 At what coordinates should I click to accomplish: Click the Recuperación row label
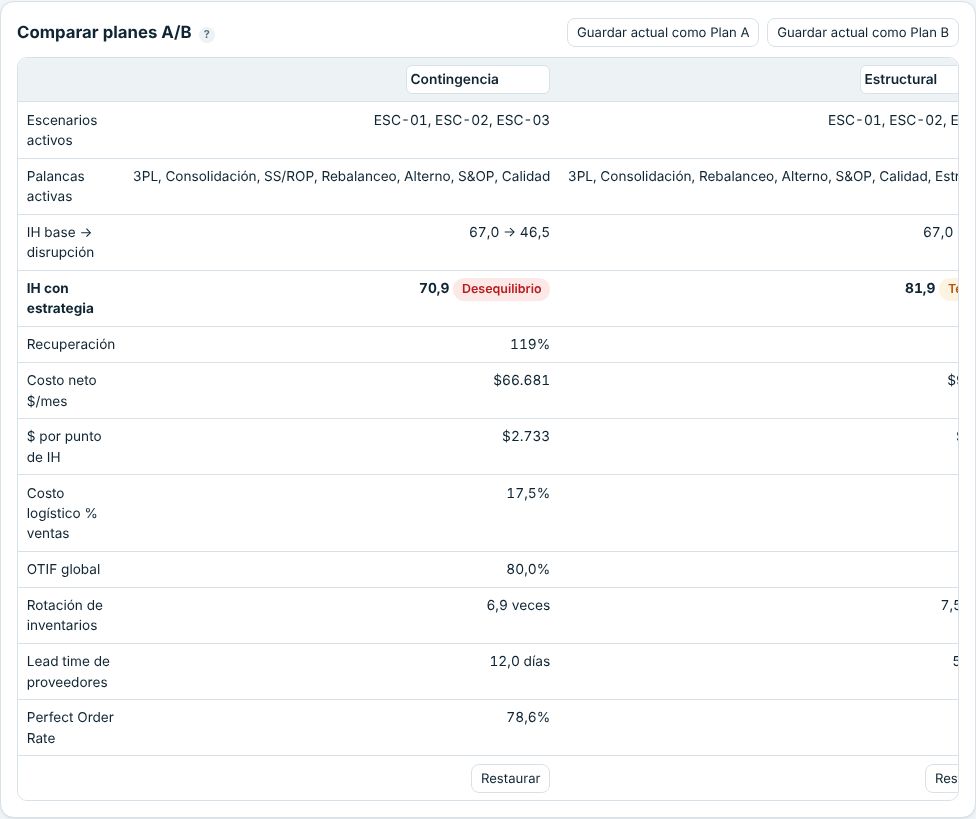[70, 344]
